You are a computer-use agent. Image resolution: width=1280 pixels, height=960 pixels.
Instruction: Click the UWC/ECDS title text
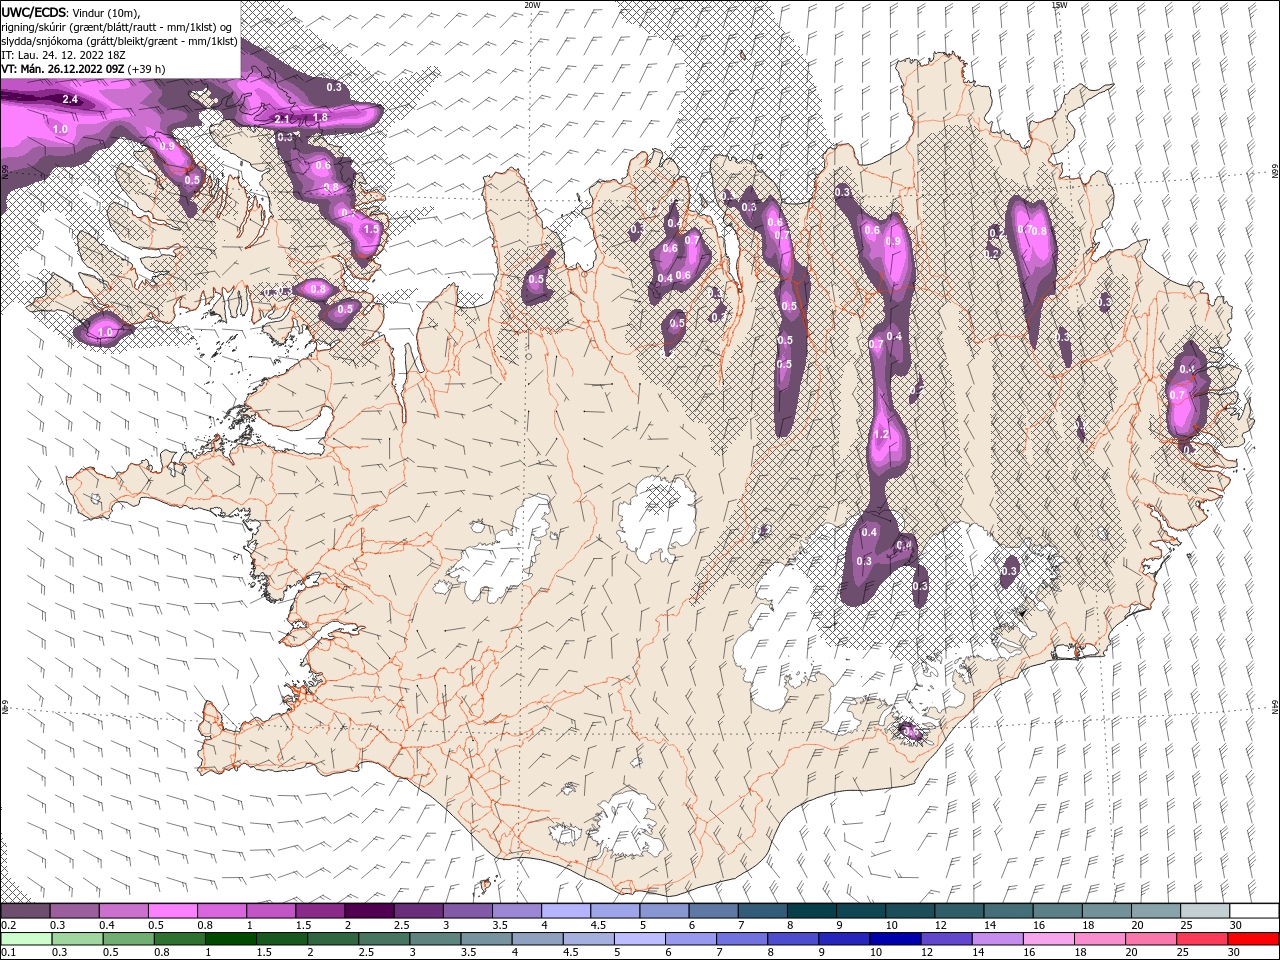point(34,11)
